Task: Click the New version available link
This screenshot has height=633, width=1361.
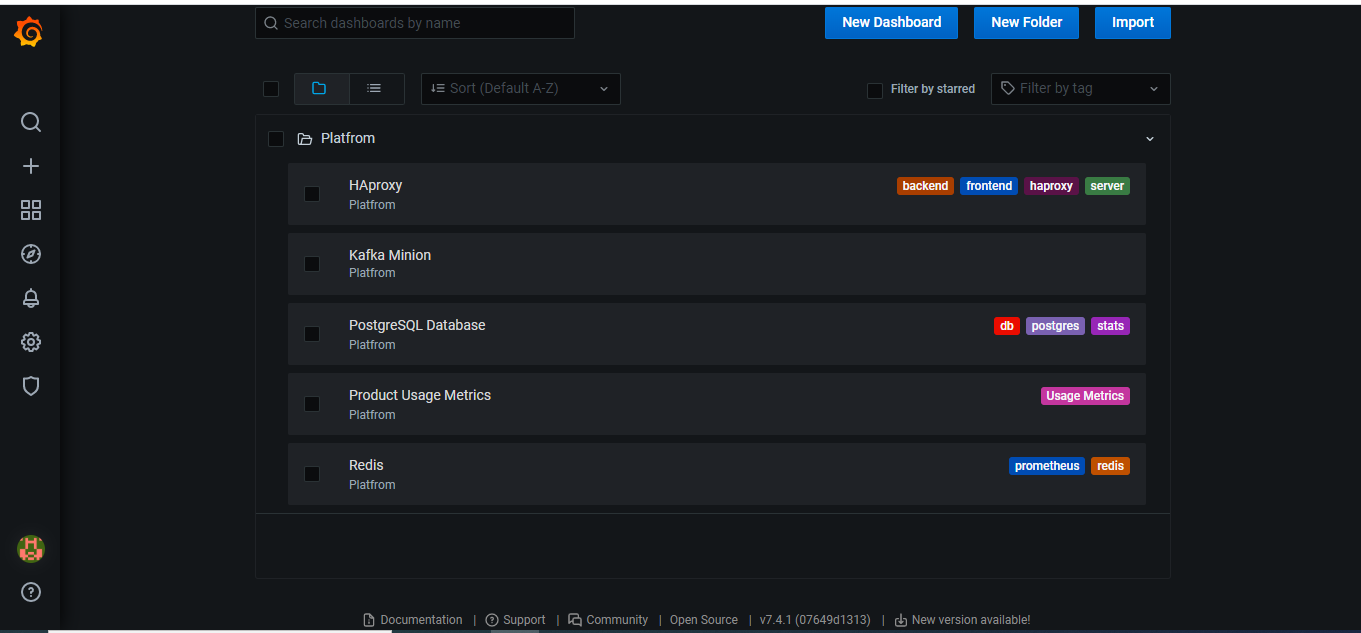Action: tap(962, 620)
